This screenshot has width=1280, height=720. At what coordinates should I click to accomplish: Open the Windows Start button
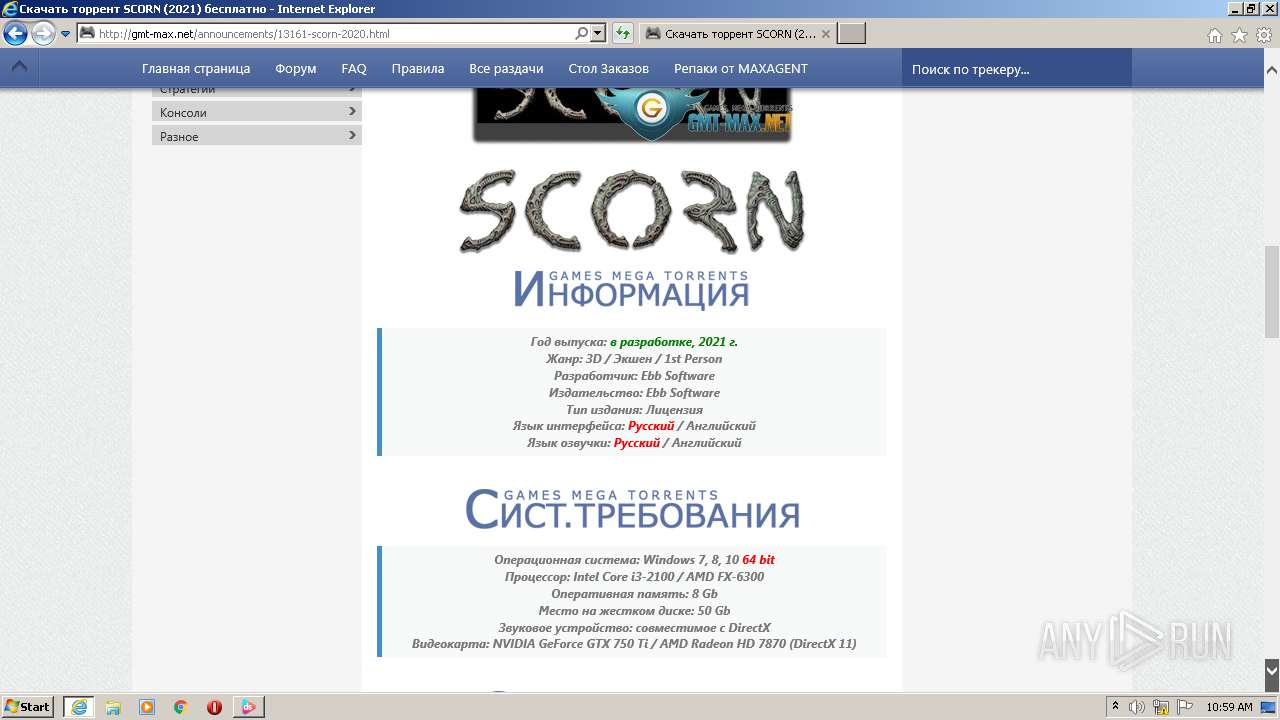pos(28,706)
